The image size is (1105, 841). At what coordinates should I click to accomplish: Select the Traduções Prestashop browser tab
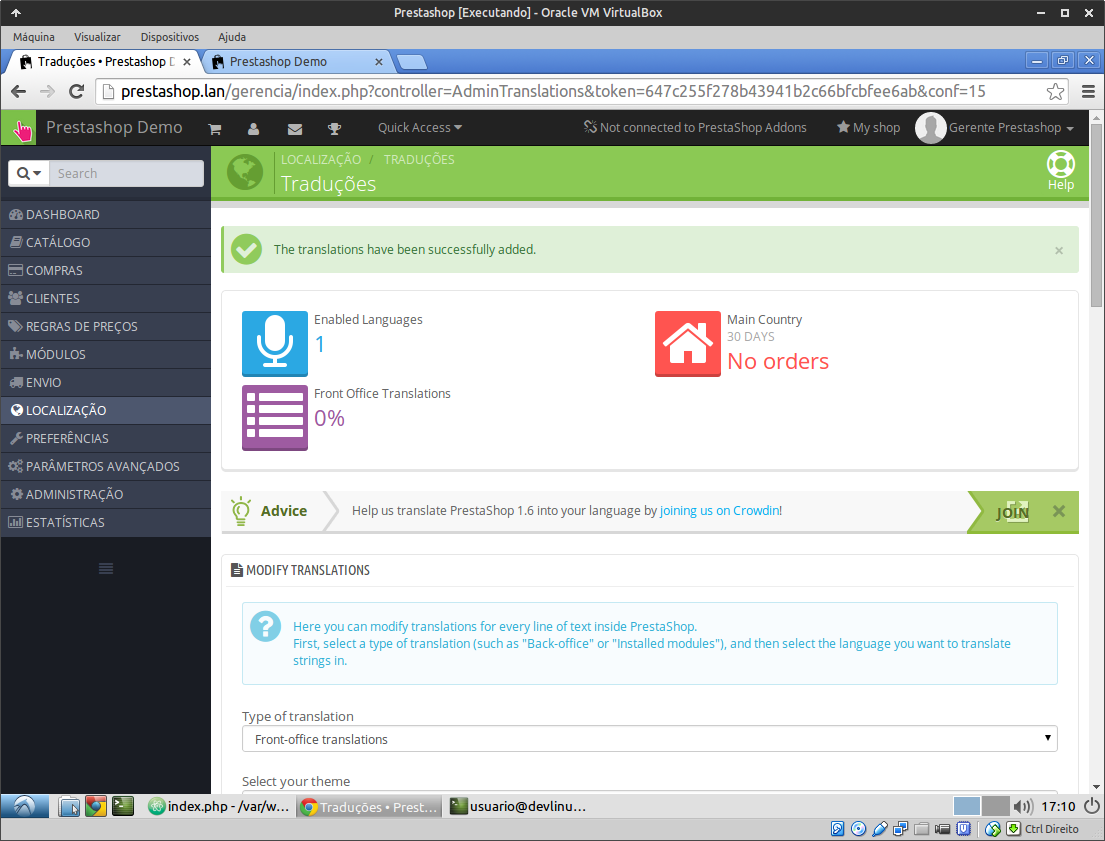(102, 62)
